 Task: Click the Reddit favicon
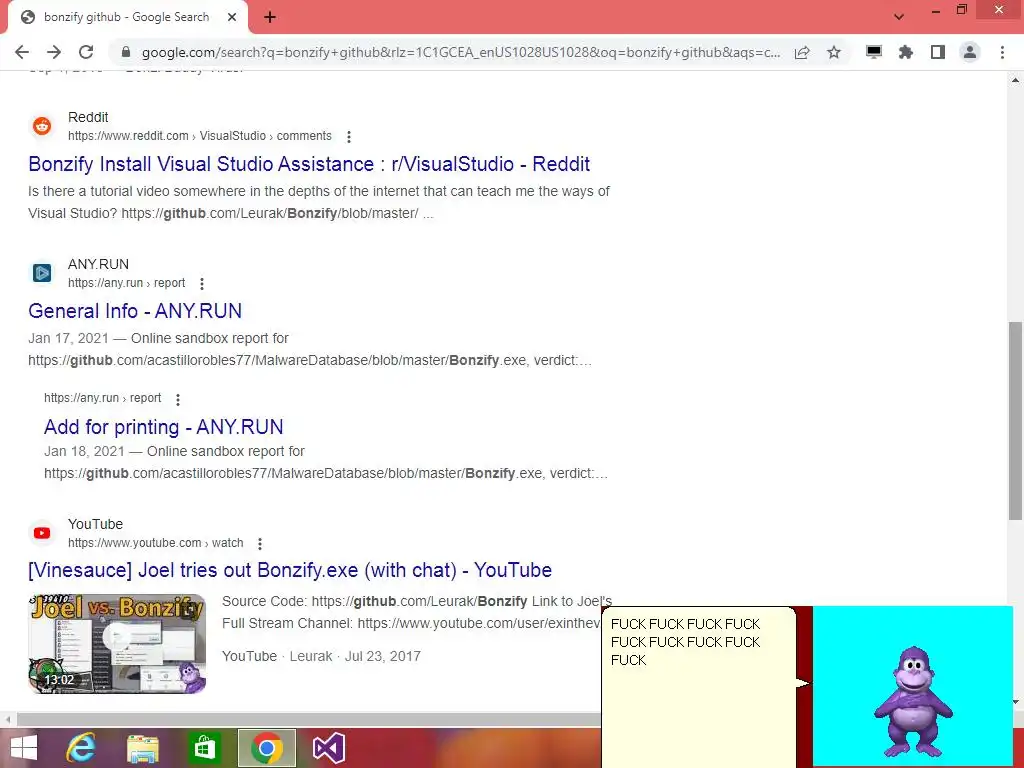point(42,126)
